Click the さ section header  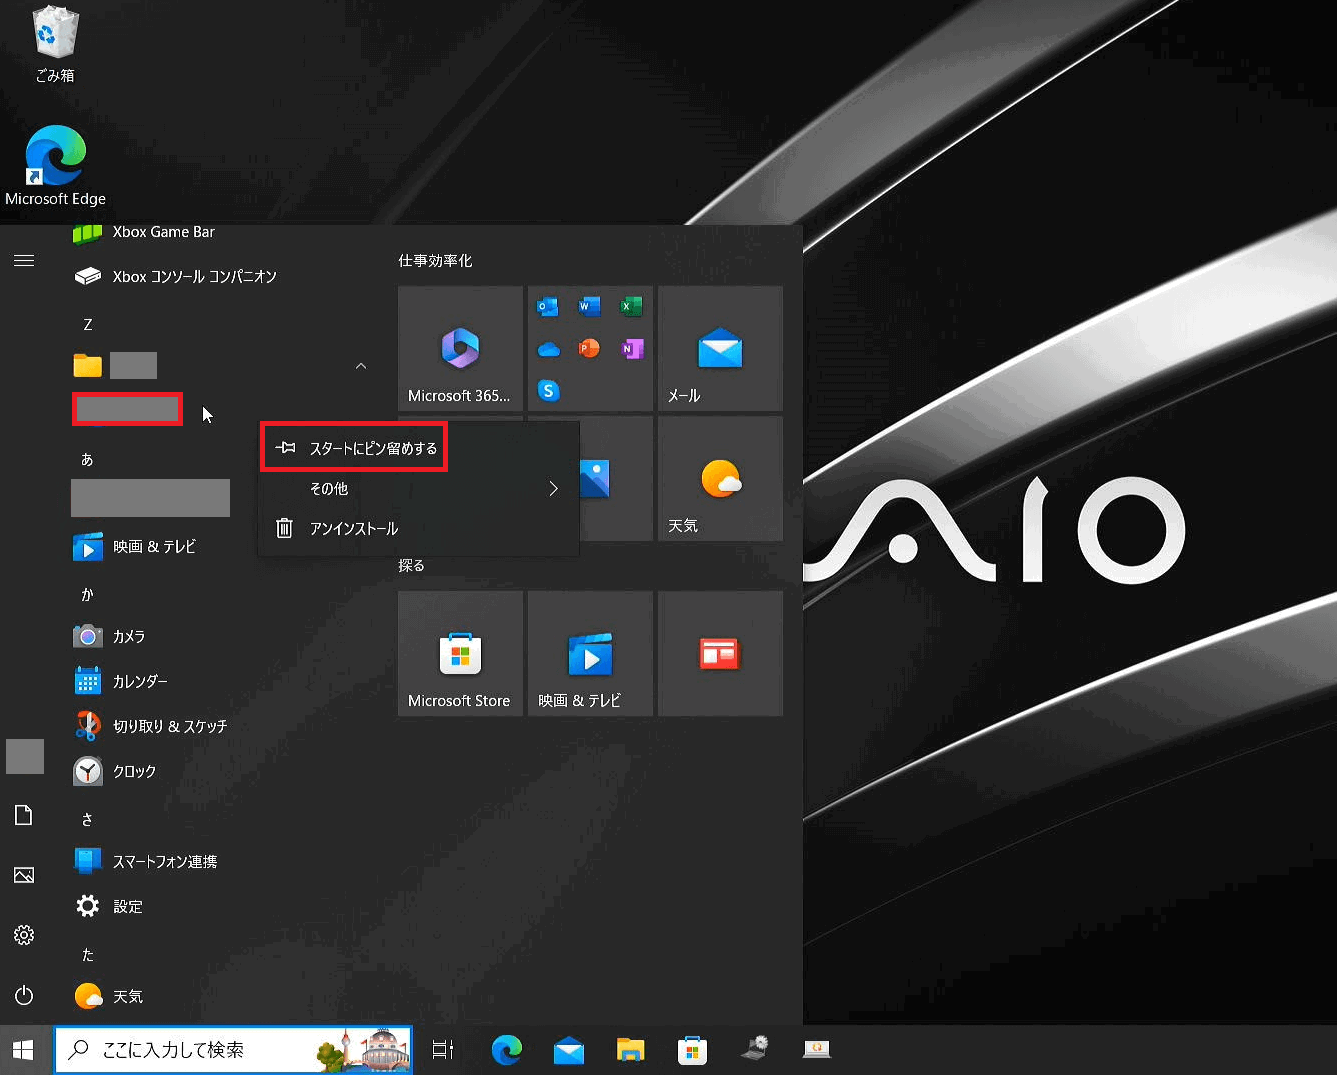[x=88, y=820]
